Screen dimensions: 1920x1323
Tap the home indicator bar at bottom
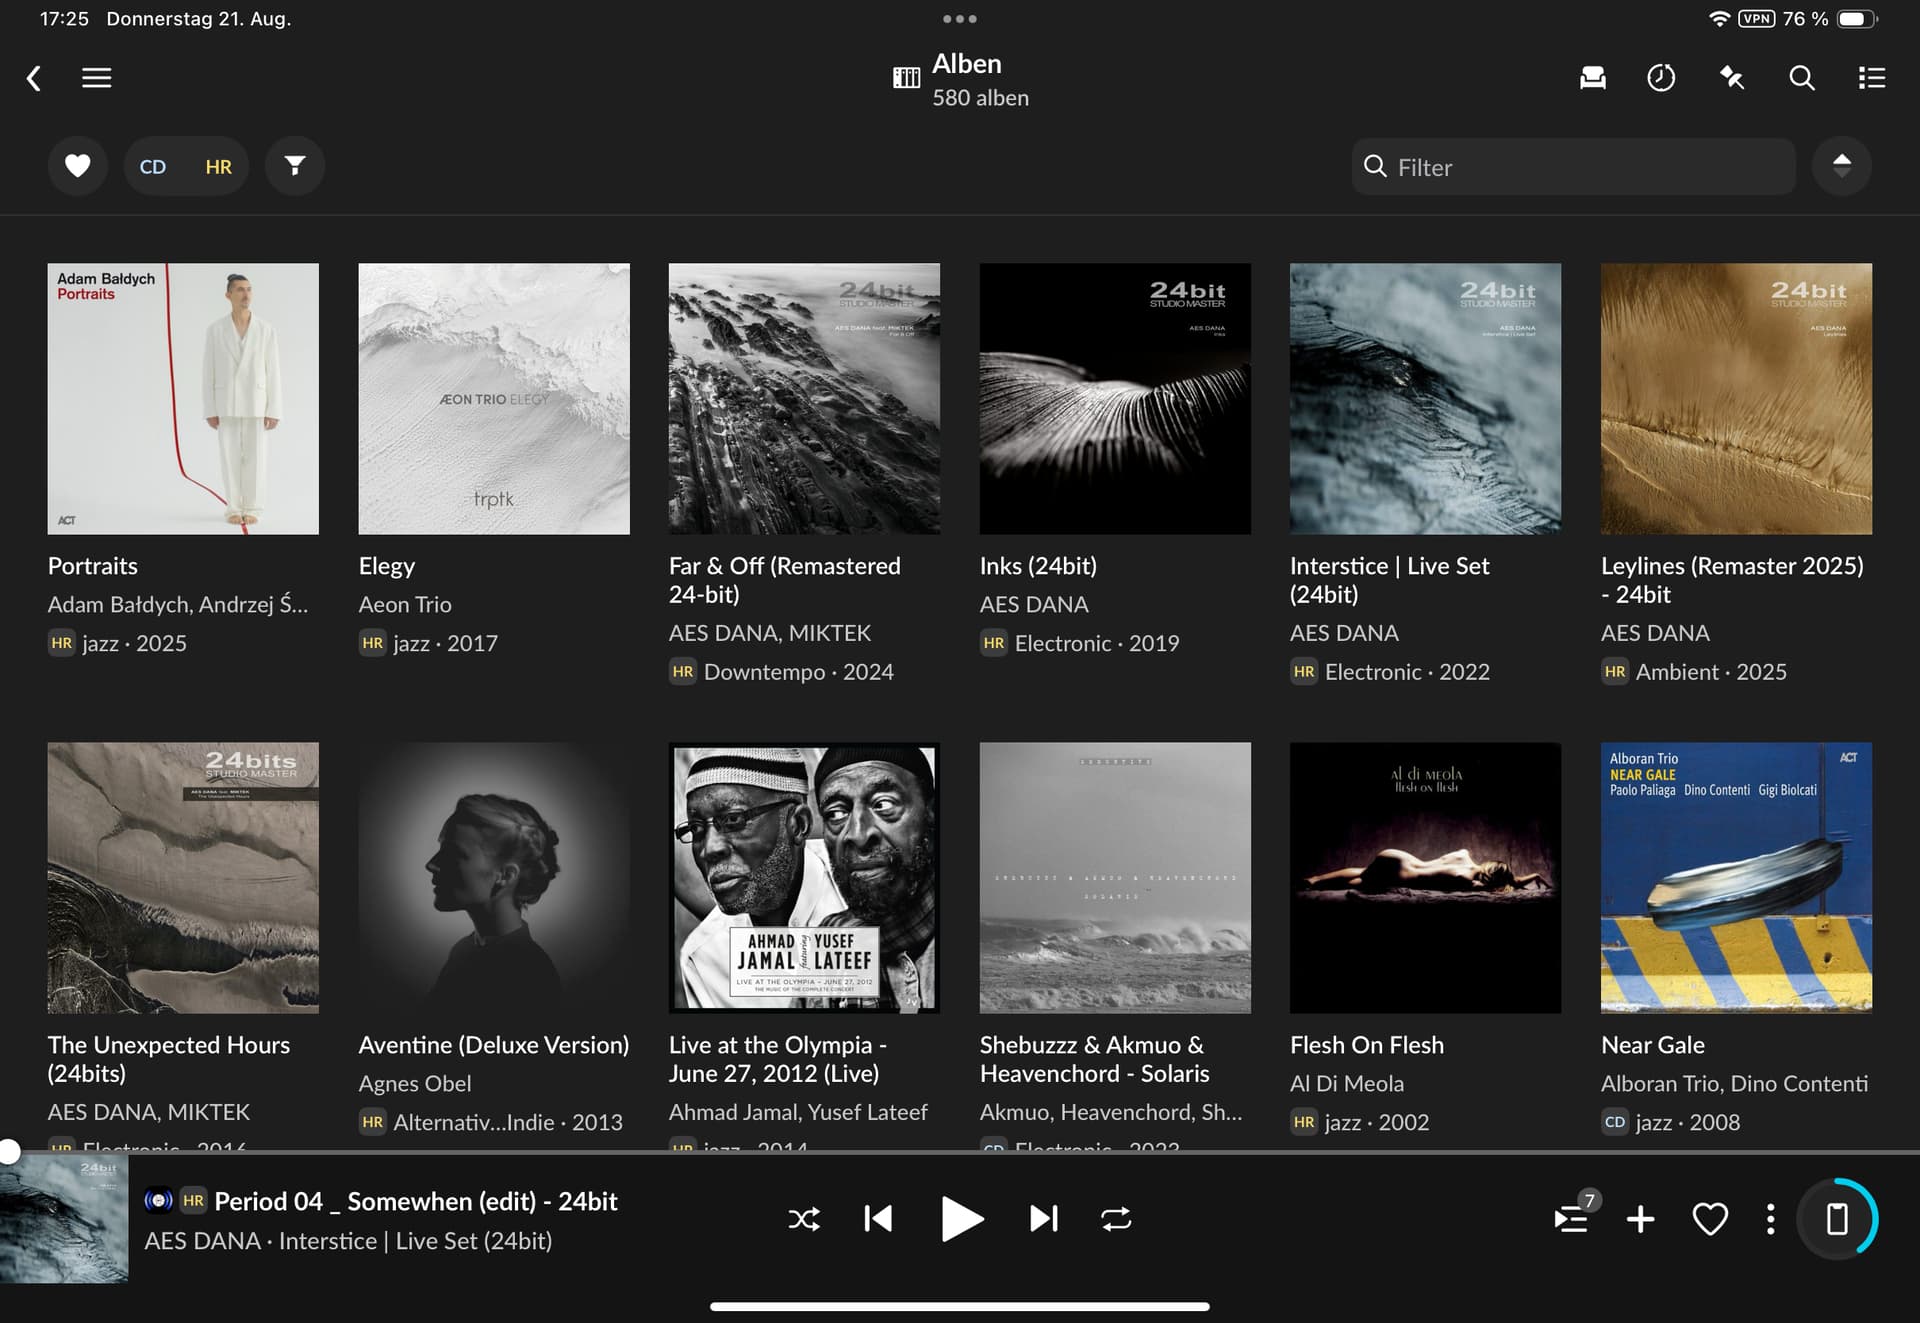click(960, 1306)
